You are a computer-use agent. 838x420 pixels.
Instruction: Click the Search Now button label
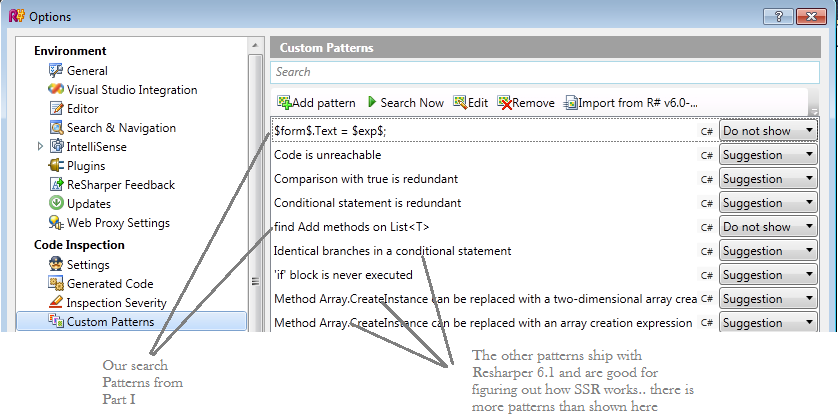(412, 103)
